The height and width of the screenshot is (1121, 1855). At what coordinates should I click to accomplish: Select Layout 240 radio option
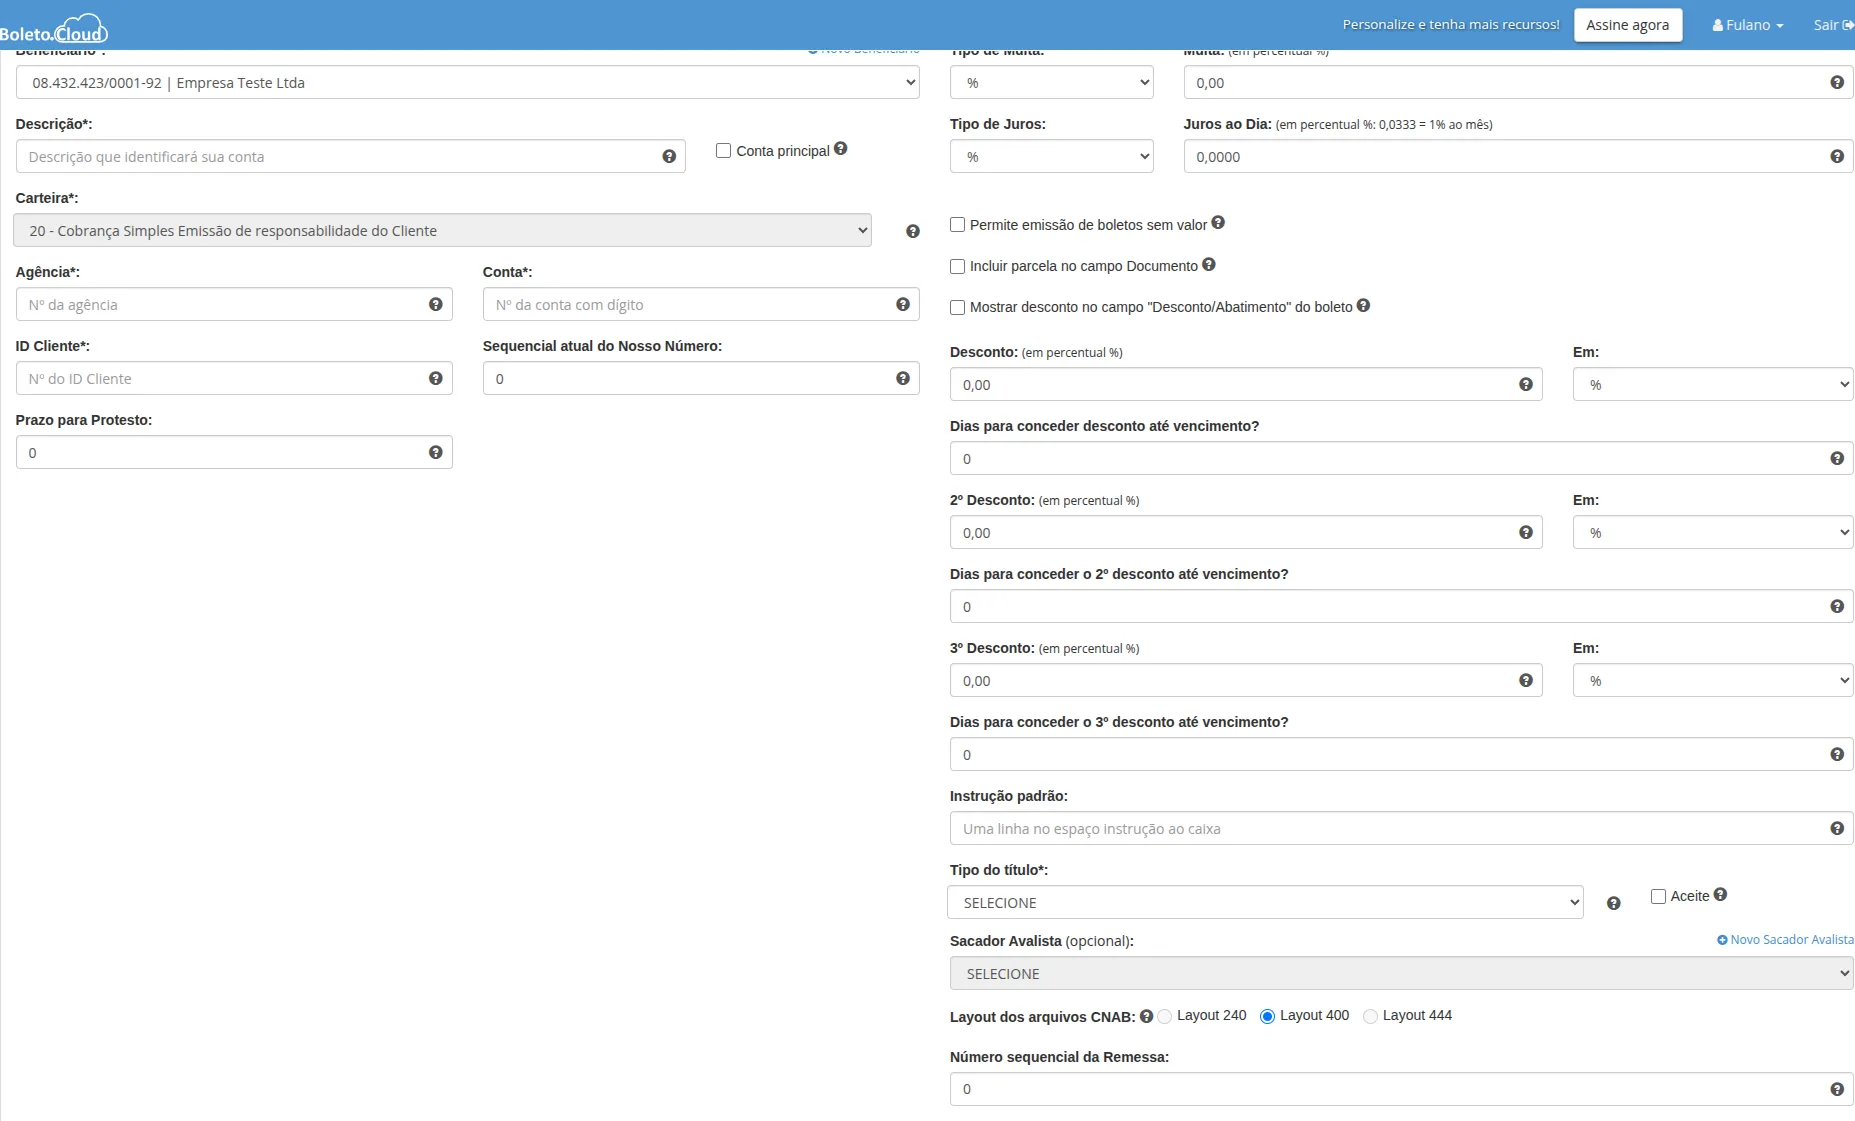pyautogui.click(x=1165, y=1017)
